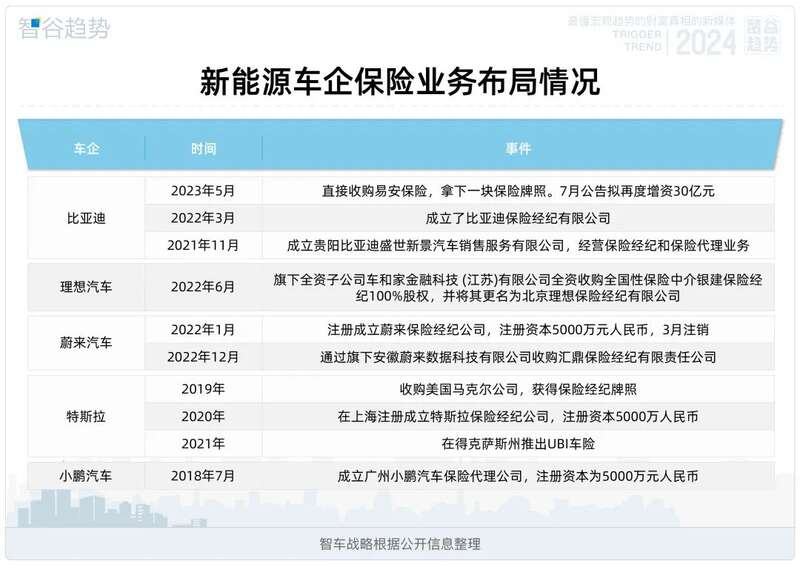
Task: Click the "理想汽车" company cell
Action: (x=86, y=287)
